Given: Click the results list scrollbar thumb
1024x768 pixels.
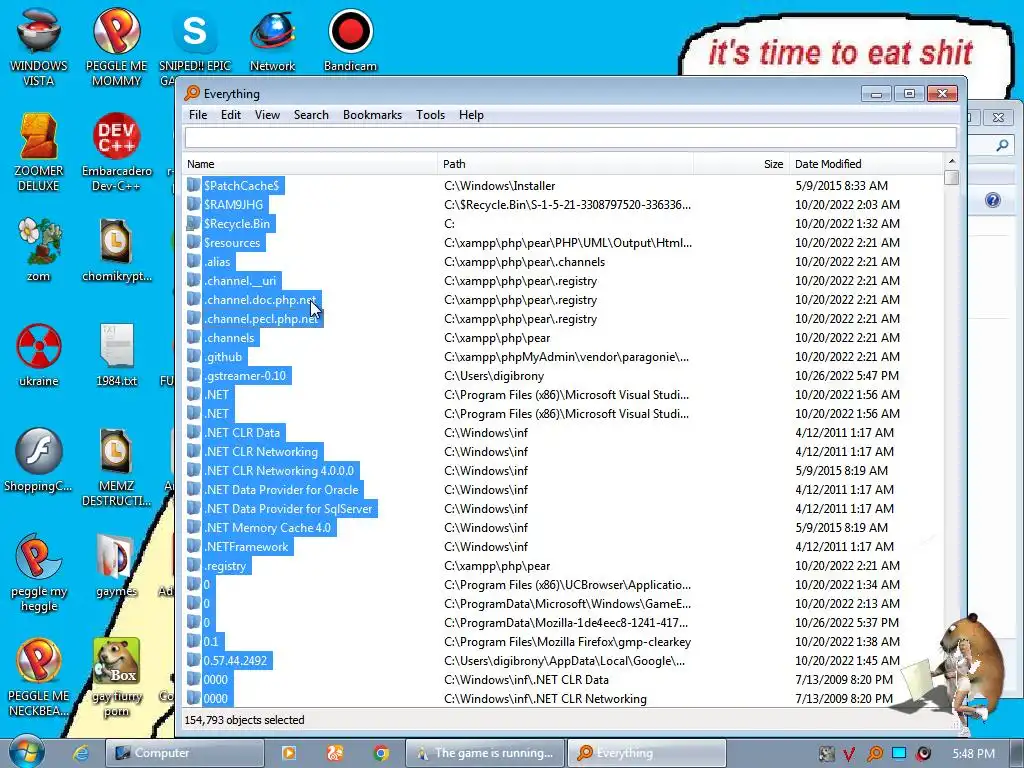Looking at the screenshot, I should pos(952,178).
